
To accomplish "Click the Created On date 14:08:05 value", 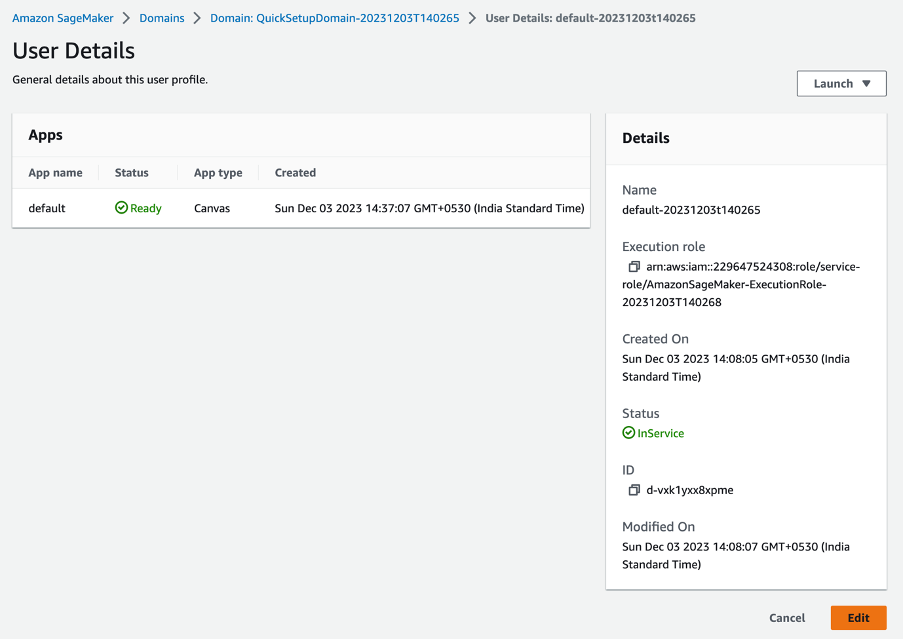I will 736,368.
